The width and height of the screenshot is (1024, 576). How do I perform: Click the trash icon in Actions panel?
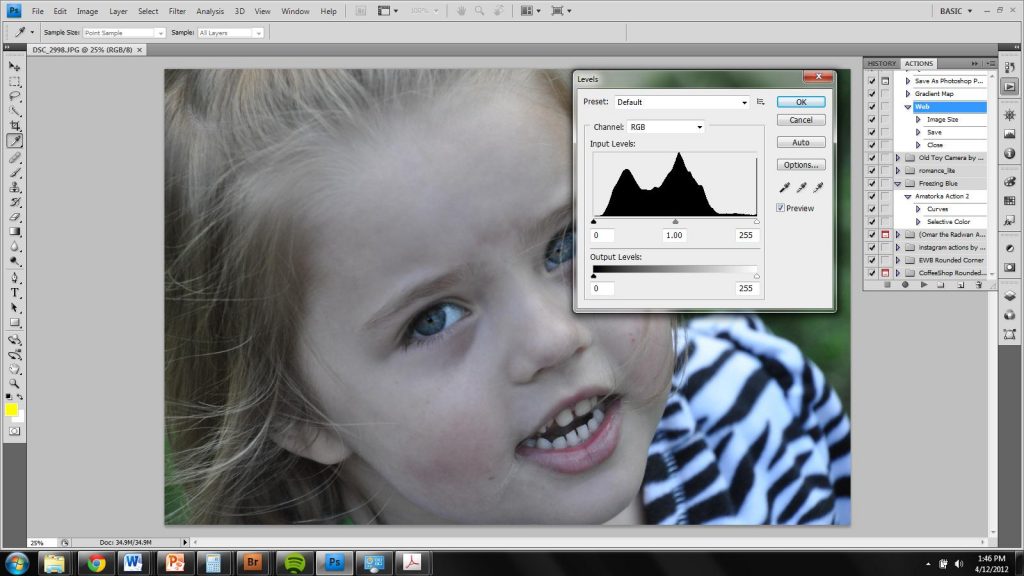[x=977, y=285]
